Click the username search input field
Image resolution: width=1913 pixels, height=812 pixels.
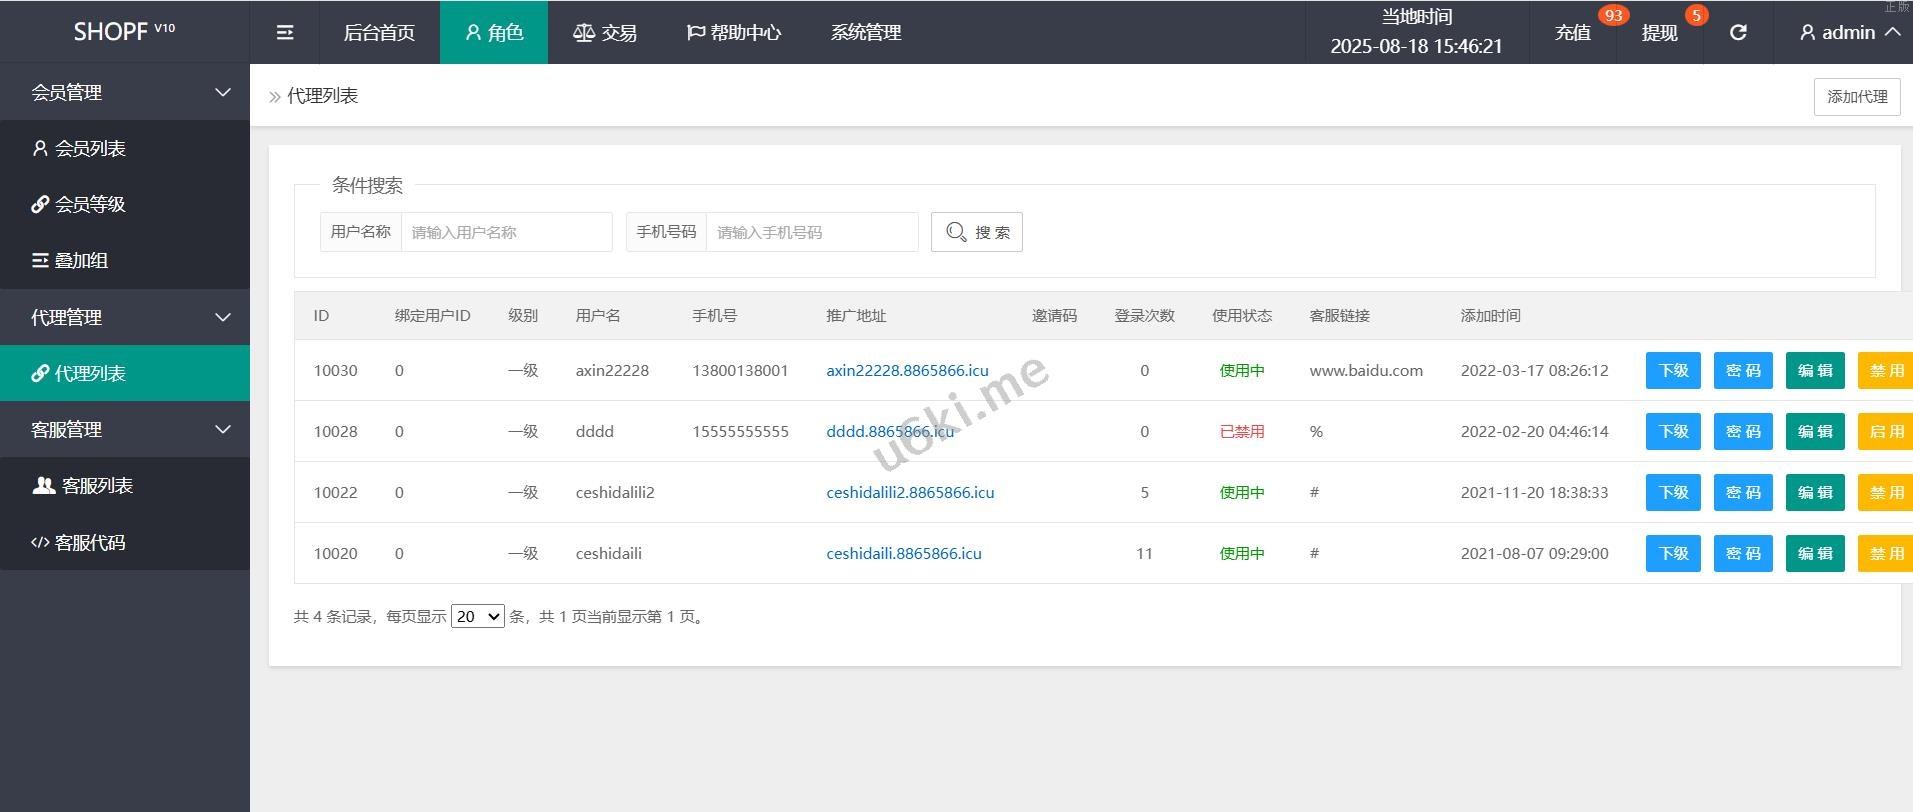click(x=506, y=232)
